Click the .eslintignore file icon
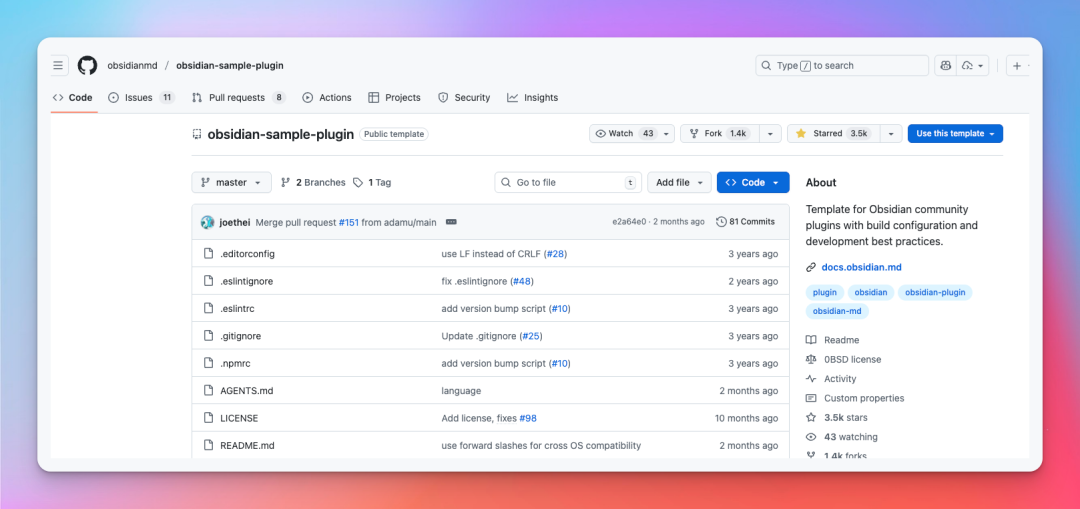 pyautogui.click(x=209, y=281)
